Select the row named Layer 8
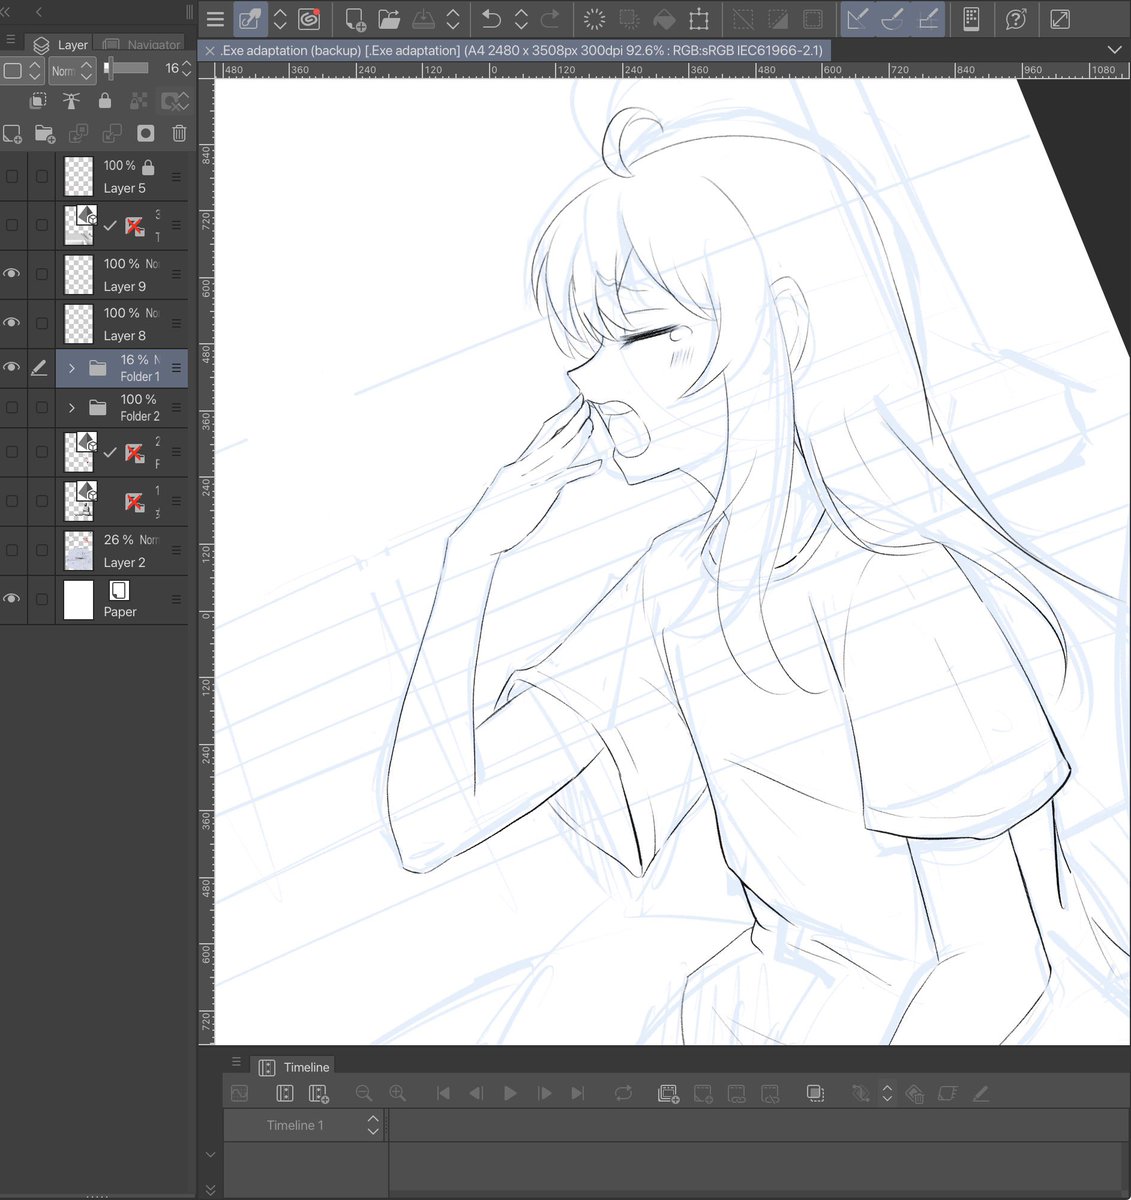The height and width of the screenshot is (1200, 1131). pos(122,323)
